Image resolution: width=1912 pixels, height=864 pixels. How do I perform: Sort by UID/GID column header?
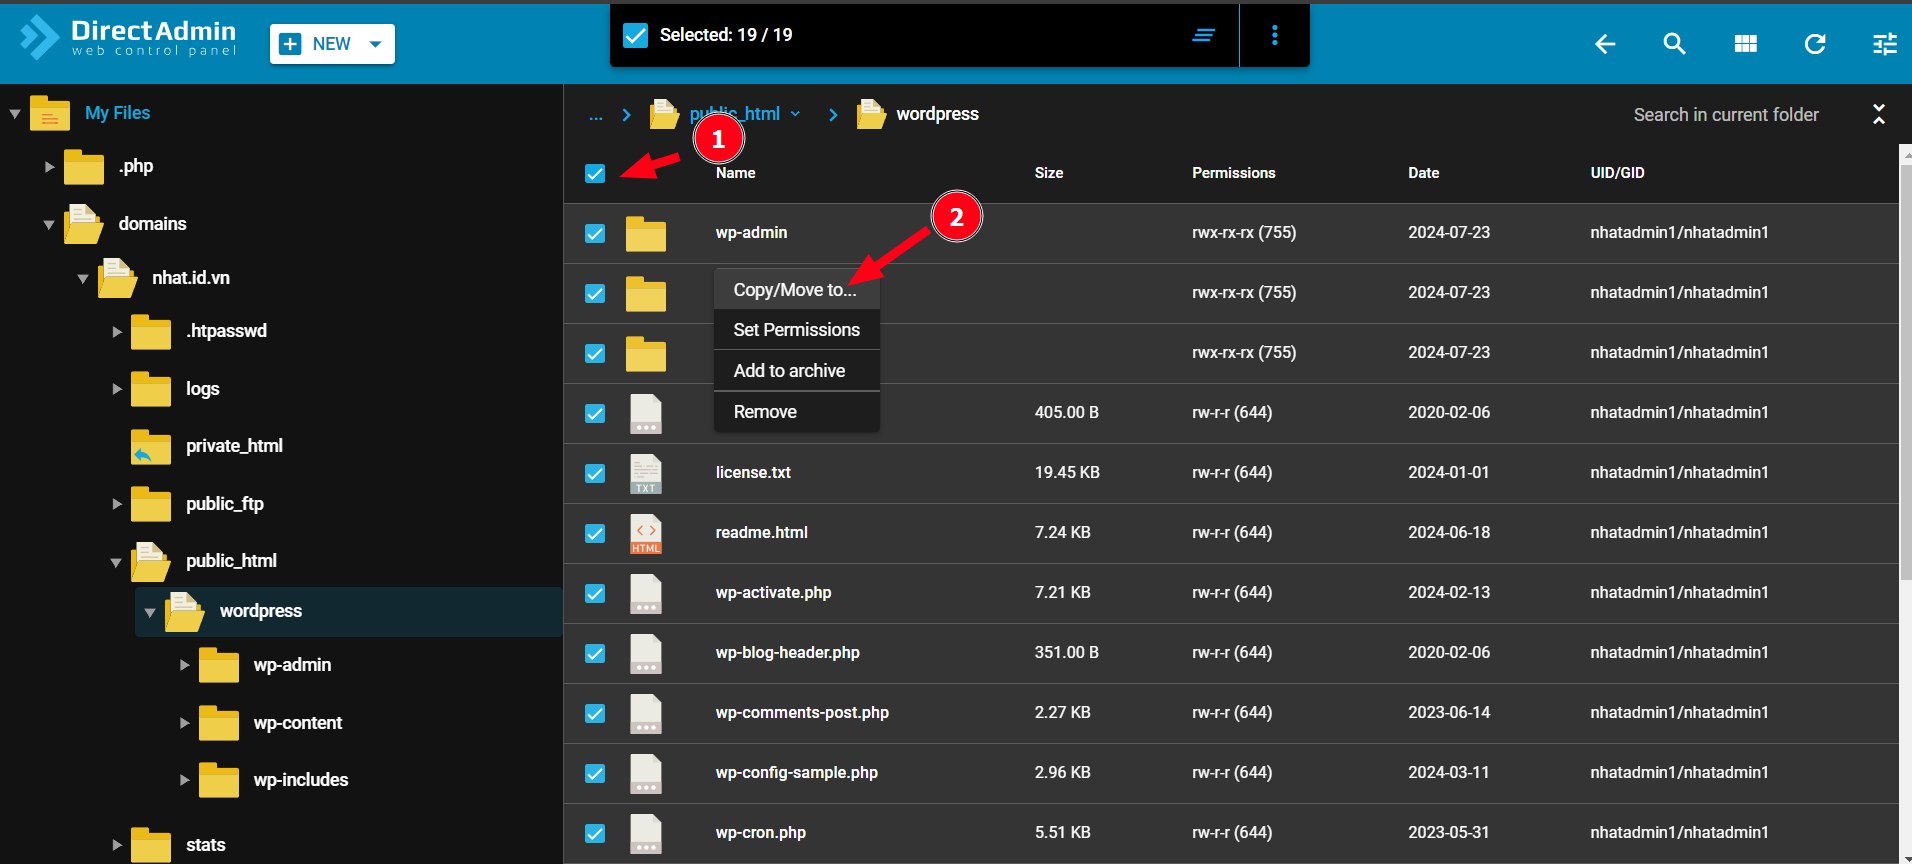coord(1617,173)
